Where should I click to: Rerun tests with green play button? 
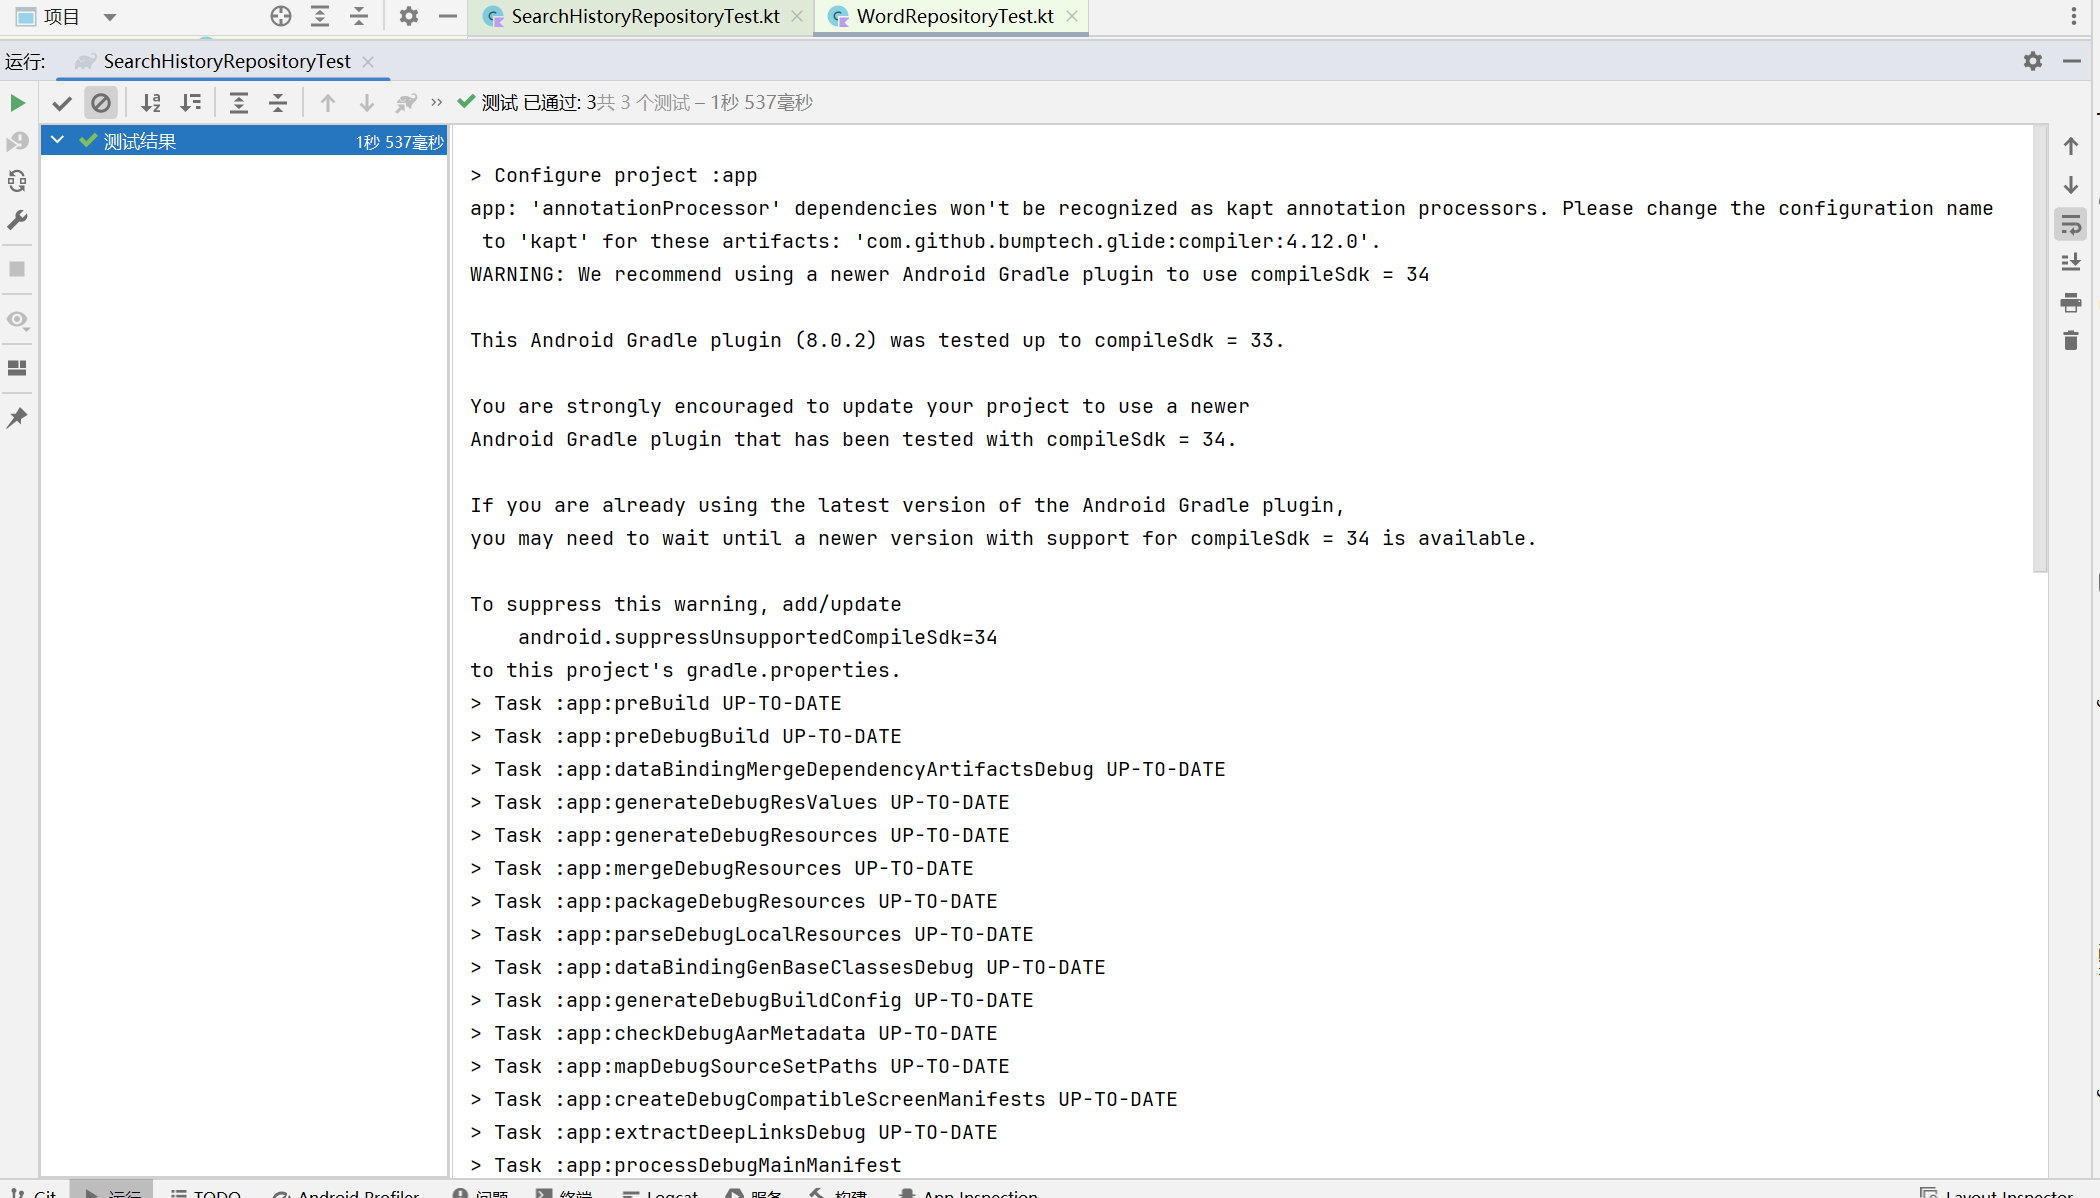pos(17,103)
